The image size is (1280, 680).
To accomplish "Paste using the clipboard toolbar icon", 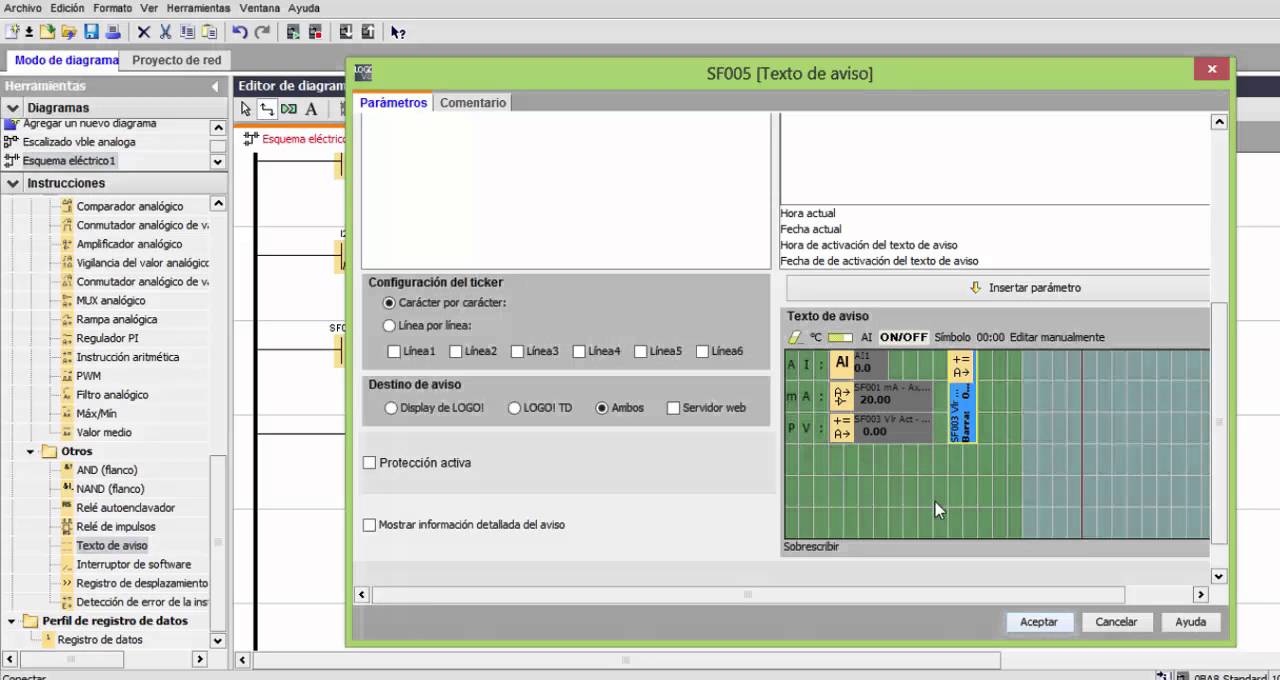I will pos(209,32).
